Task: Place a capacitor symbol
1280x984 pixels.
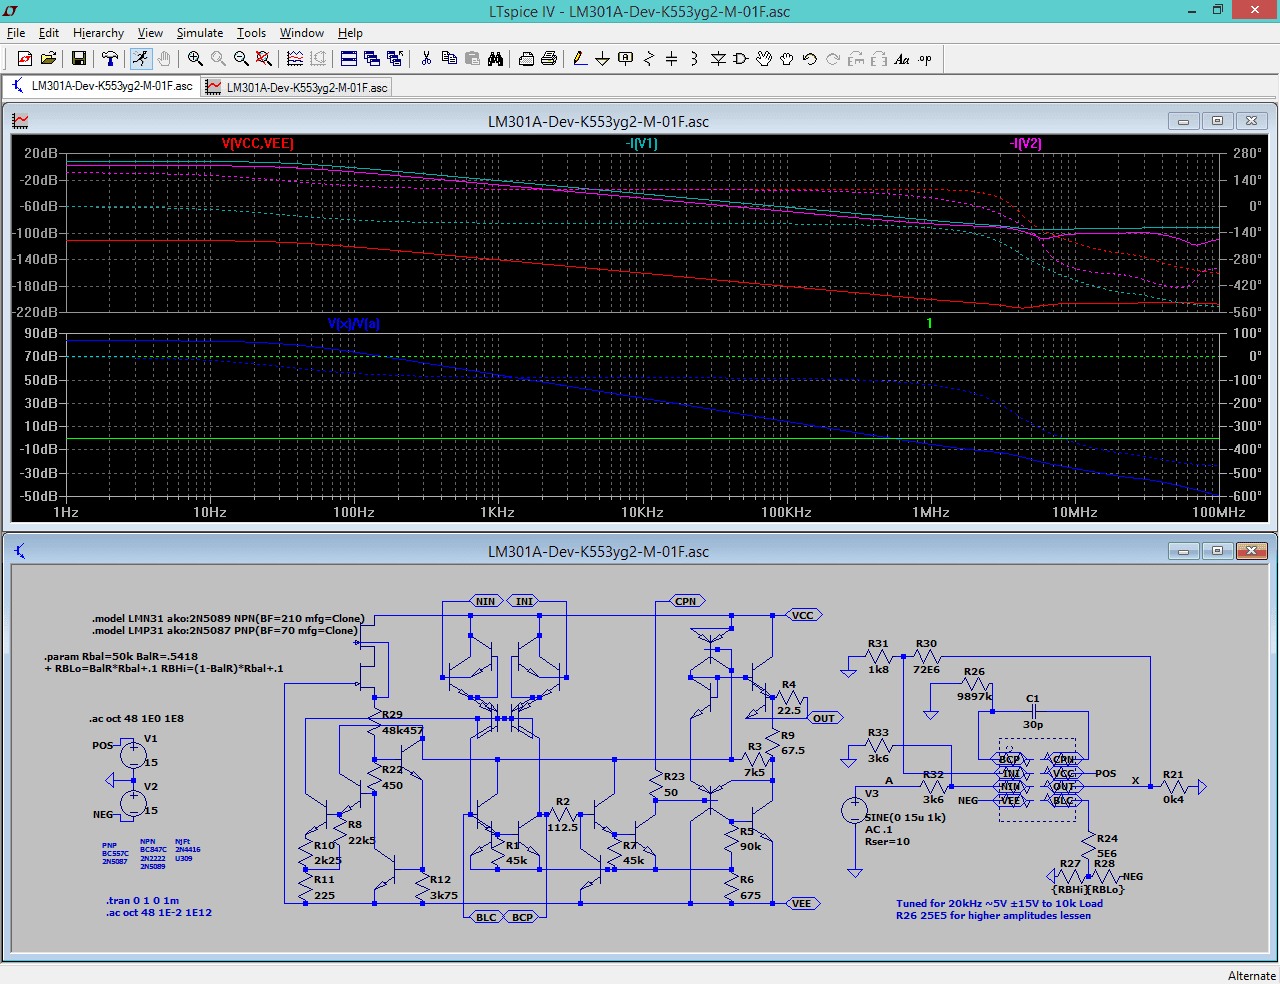Action: 672,58
